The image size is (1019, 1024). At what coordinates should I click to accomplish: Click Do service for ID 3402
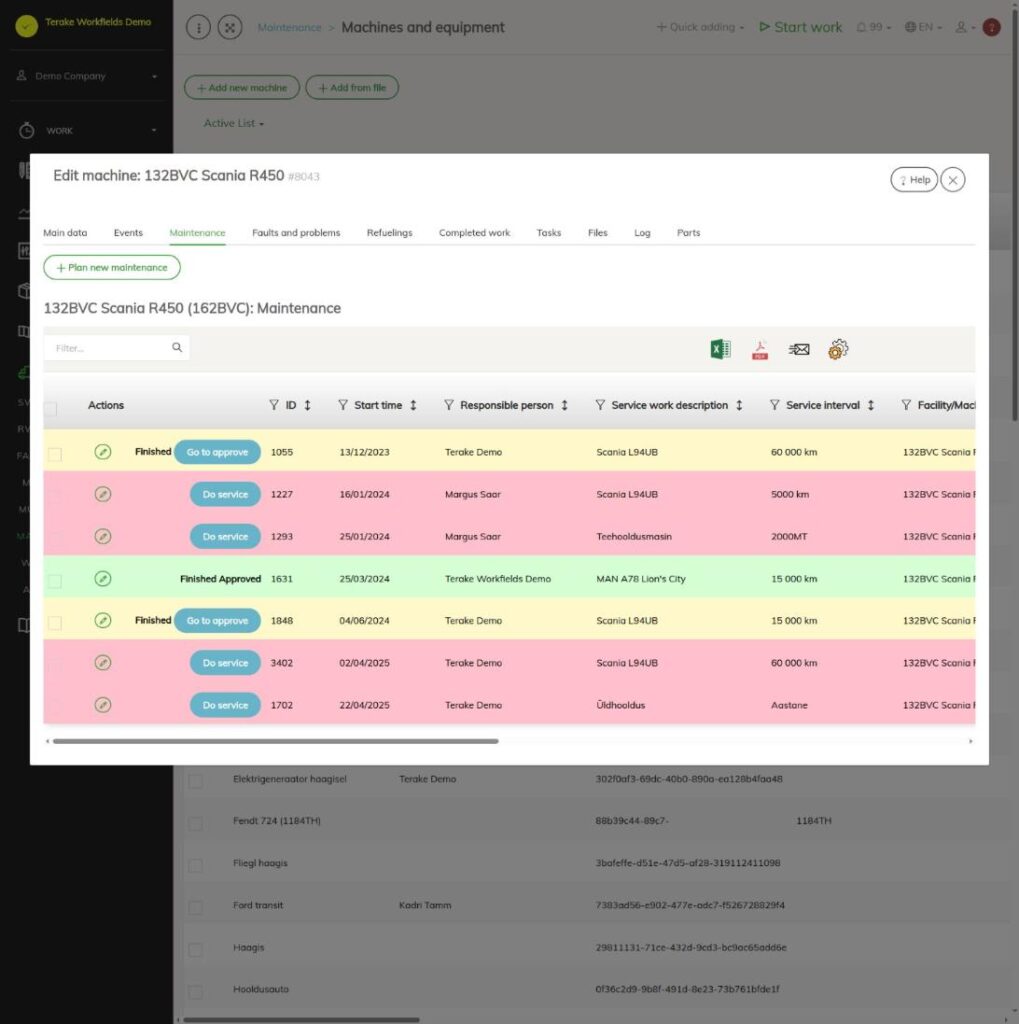[x=225, y=663]
